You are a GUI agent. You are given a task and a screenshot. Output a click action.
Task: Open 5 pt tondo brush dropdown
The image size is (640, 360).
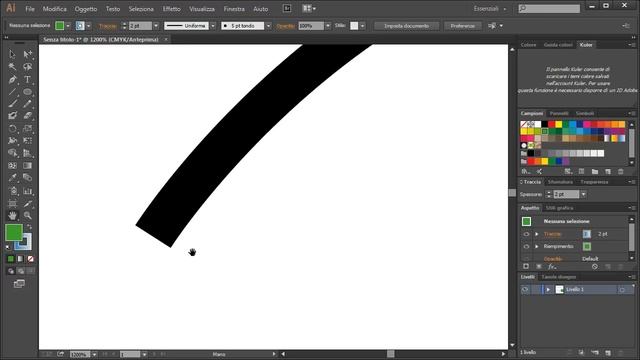pos(268,26)
